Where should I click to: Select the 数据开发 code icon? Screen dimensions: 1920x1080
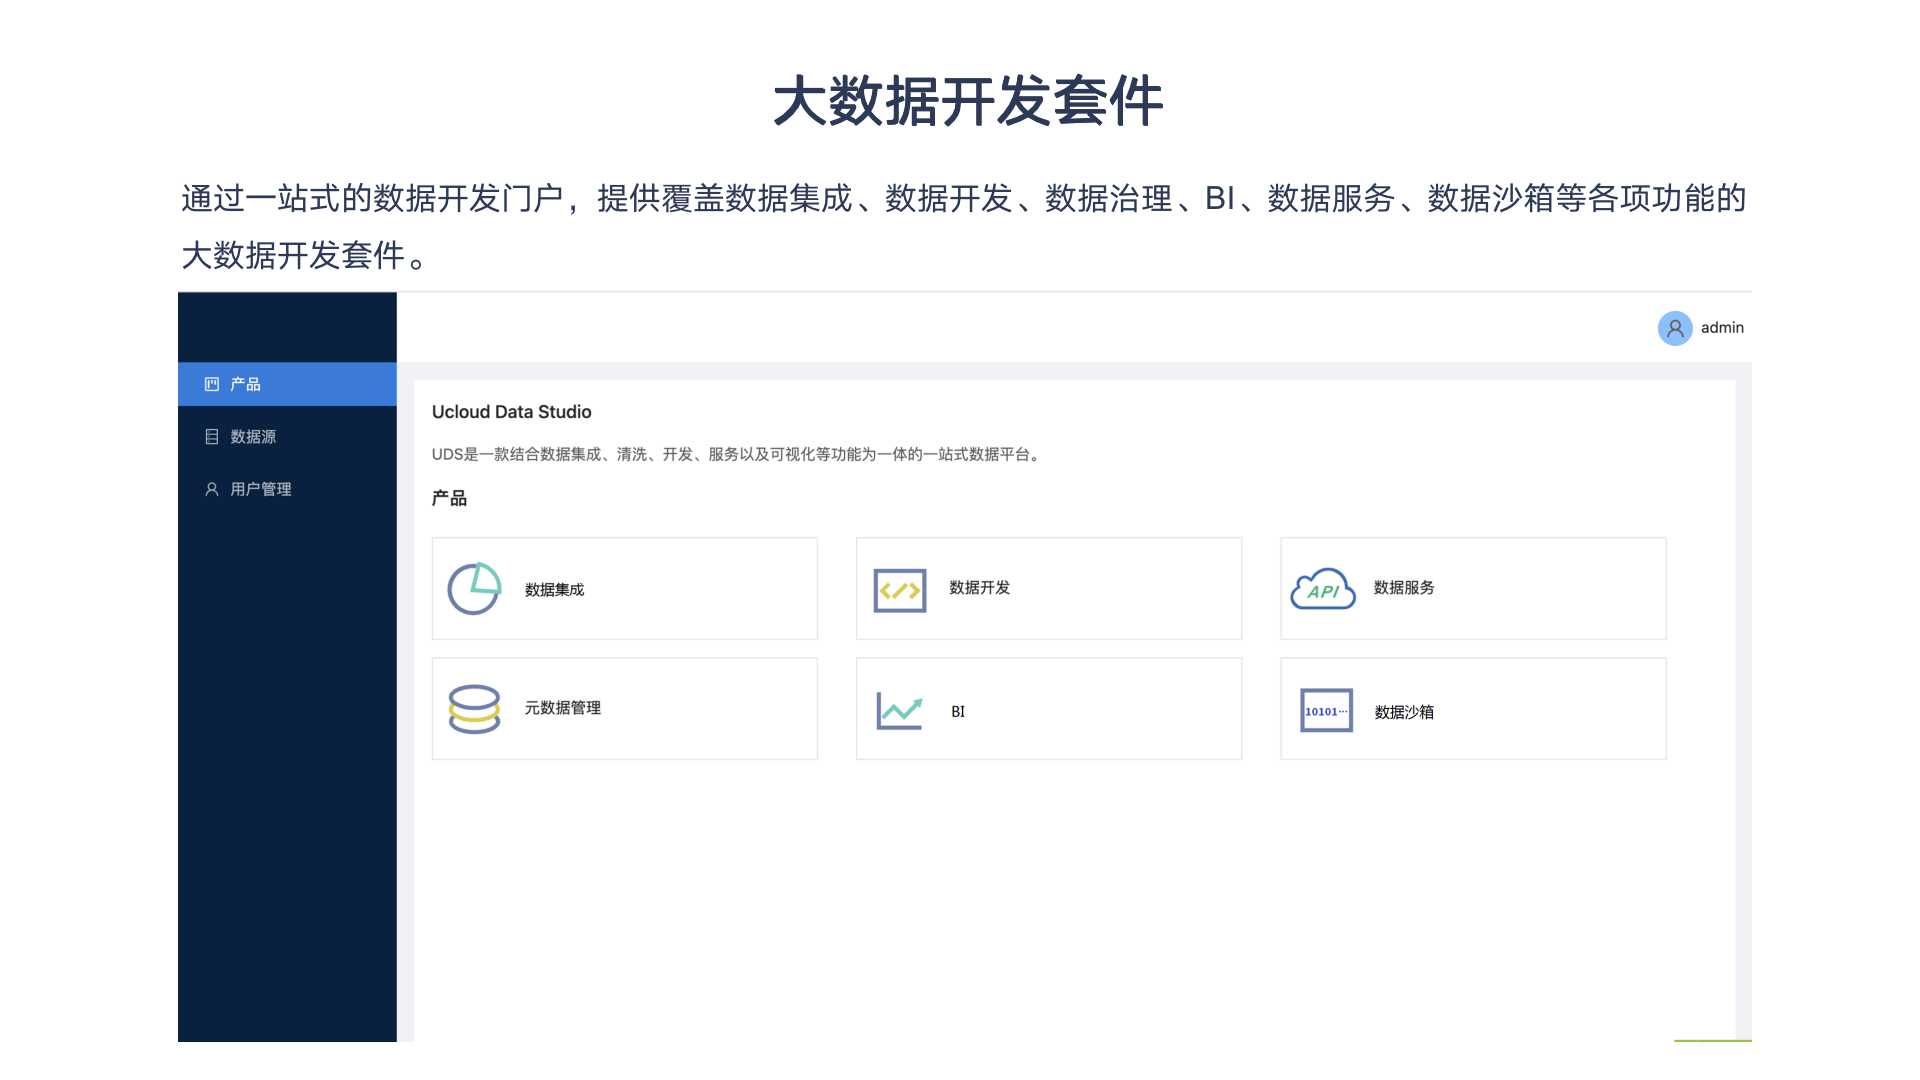[899, 588]
